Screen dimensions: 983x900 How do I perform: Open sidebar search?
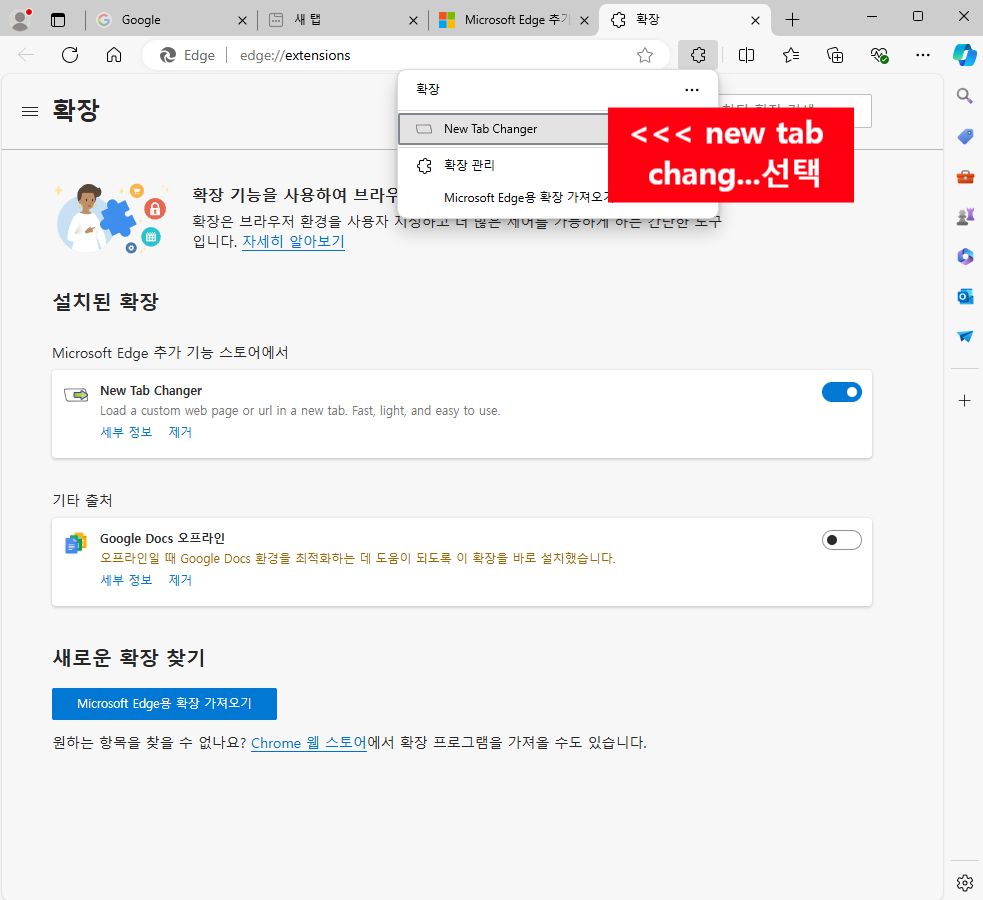click(965, 96)
